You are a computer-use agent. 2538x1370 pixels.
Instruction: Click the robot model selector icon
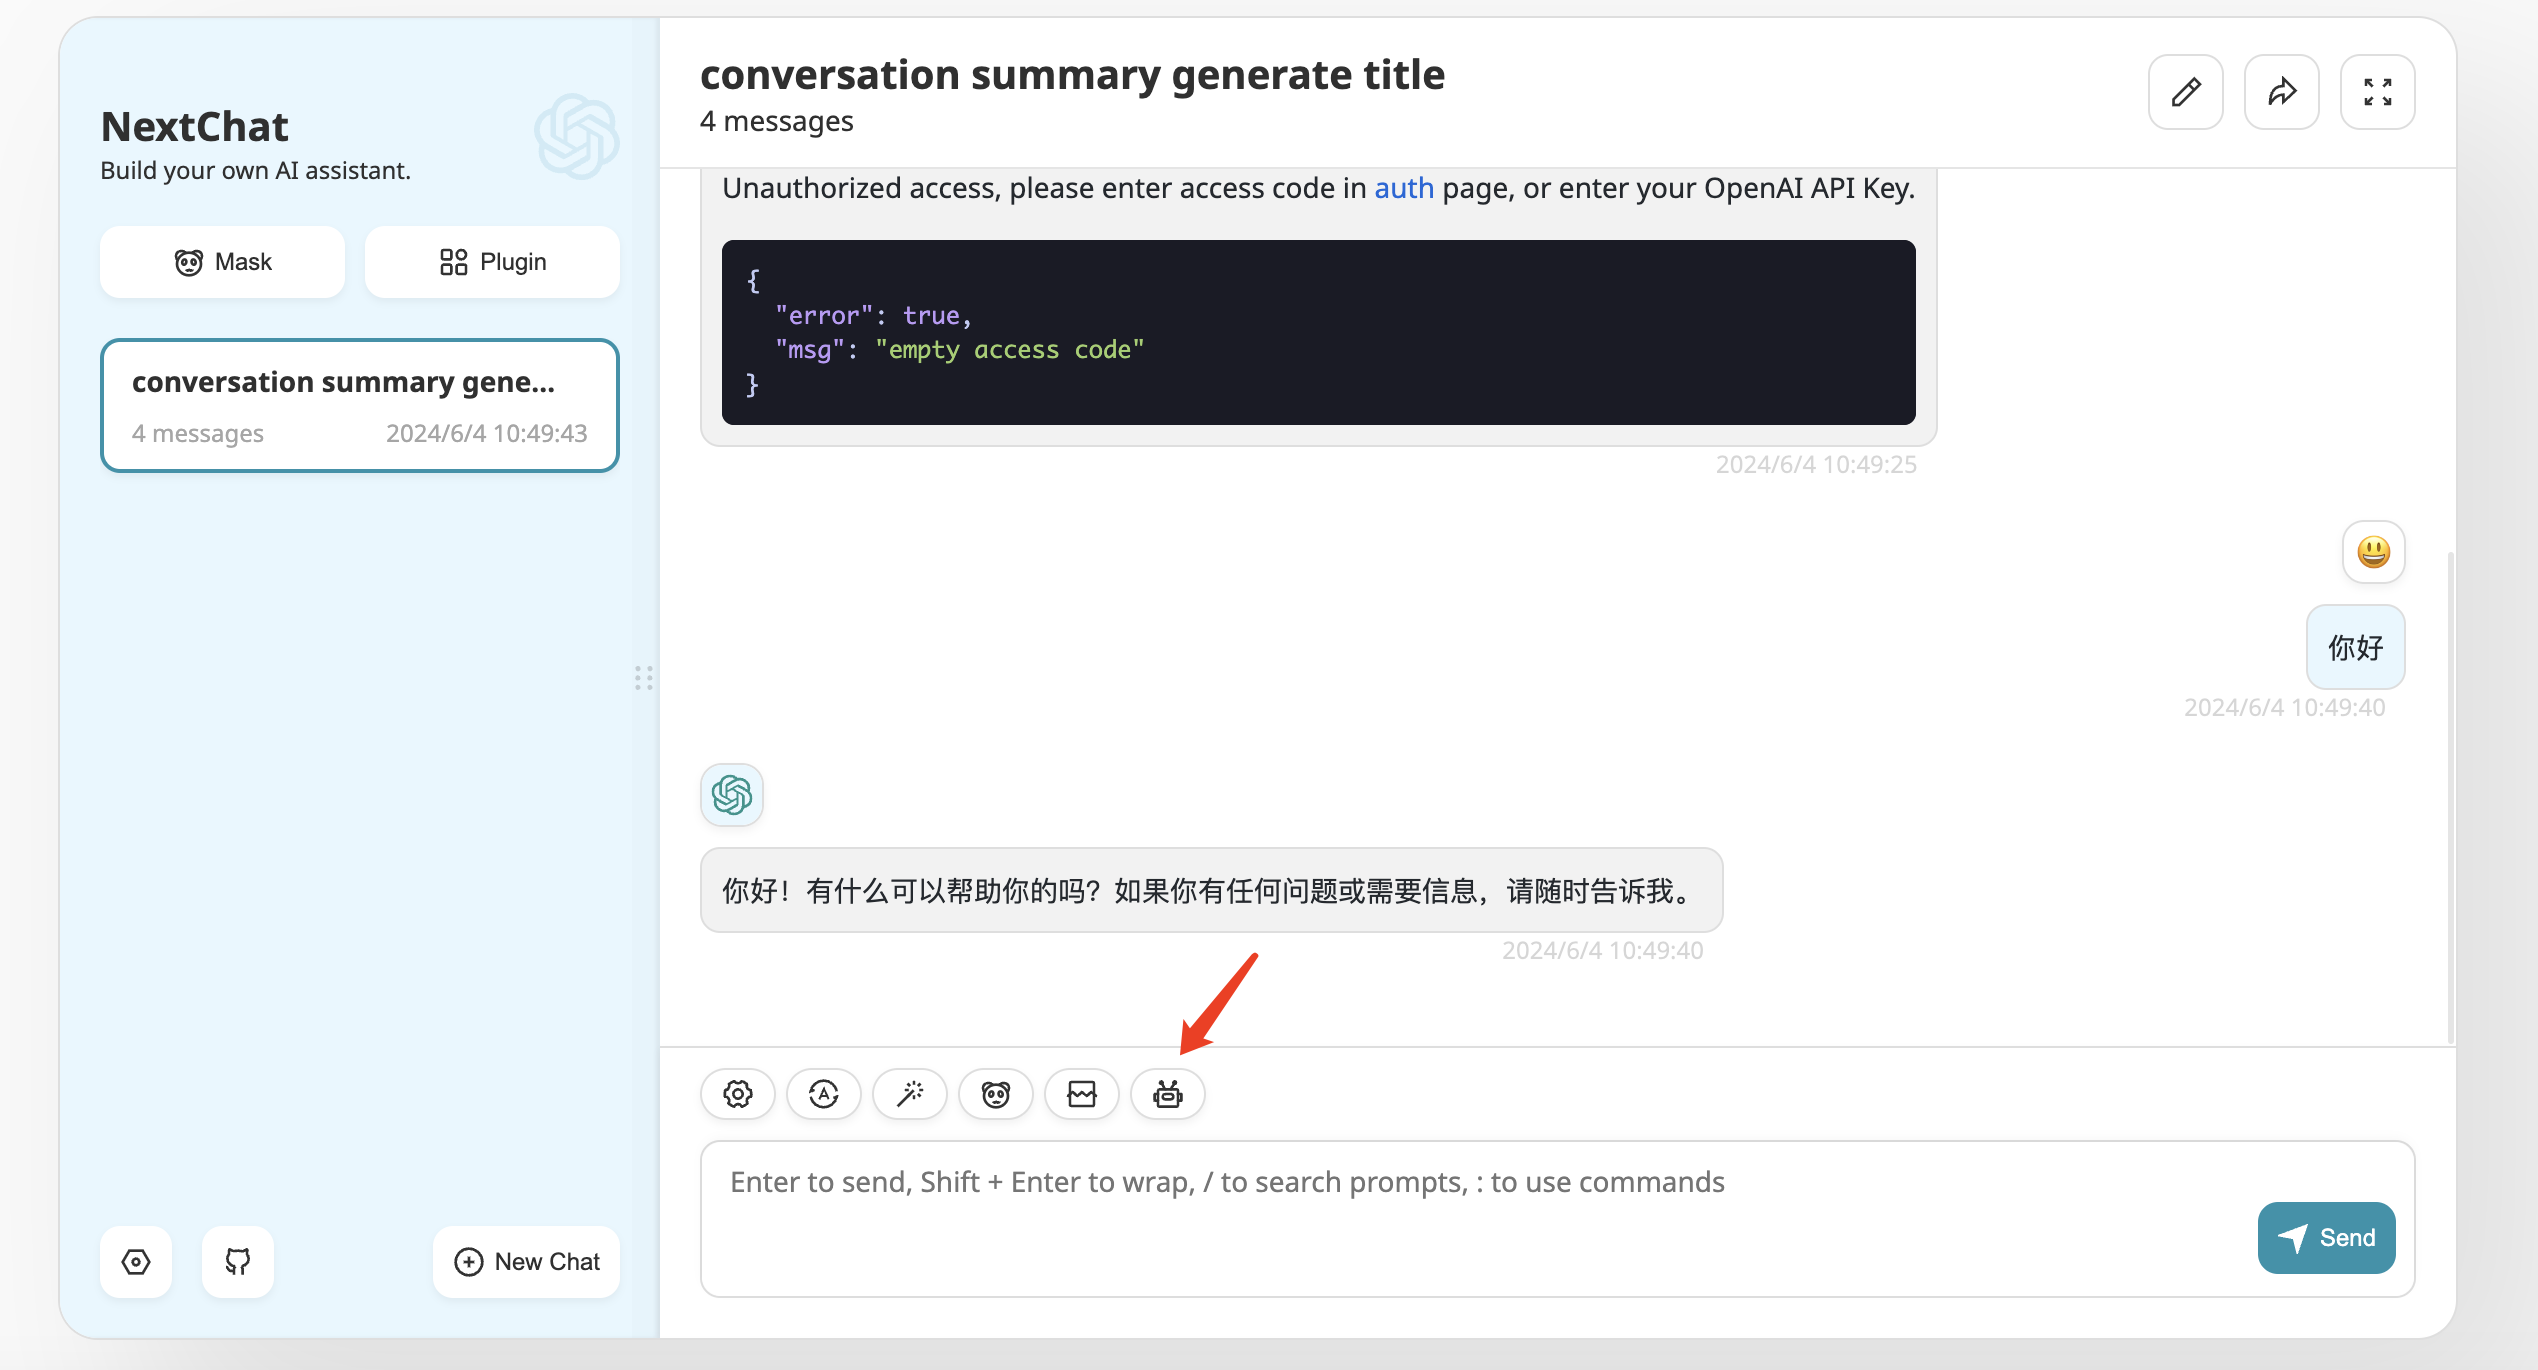pos(1168,1094)
